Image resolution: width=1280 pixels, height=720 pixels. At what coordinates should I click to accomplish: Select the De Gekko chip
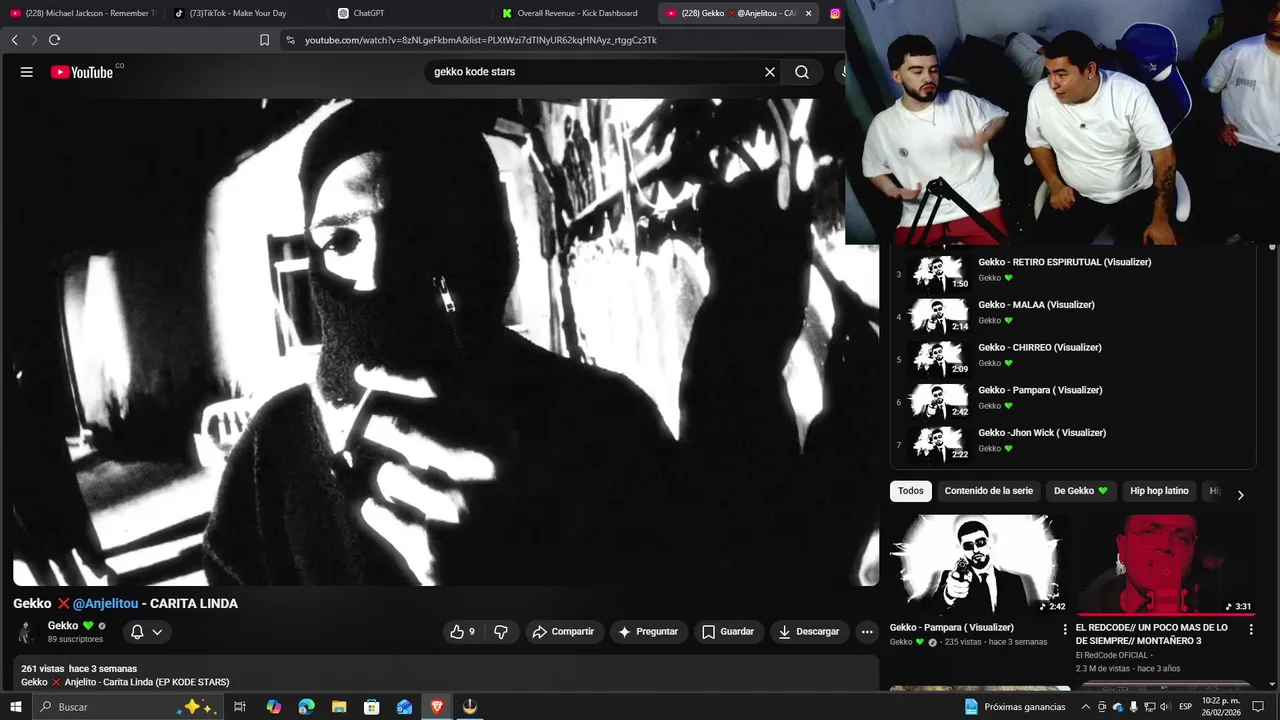click(1081, 491)
